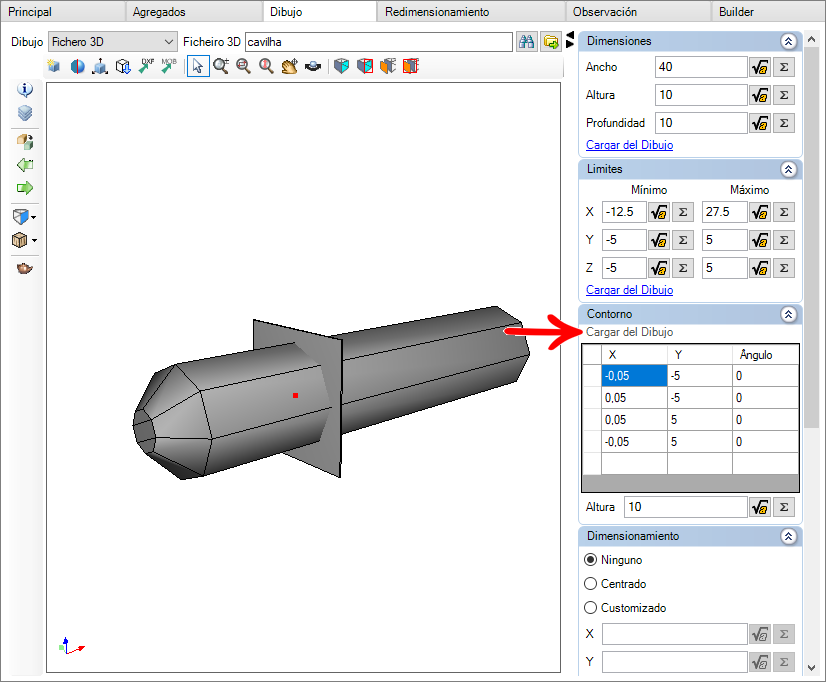Switch to the Agregados tab
The image size is (826, 682).
click(x=159, y=12)
